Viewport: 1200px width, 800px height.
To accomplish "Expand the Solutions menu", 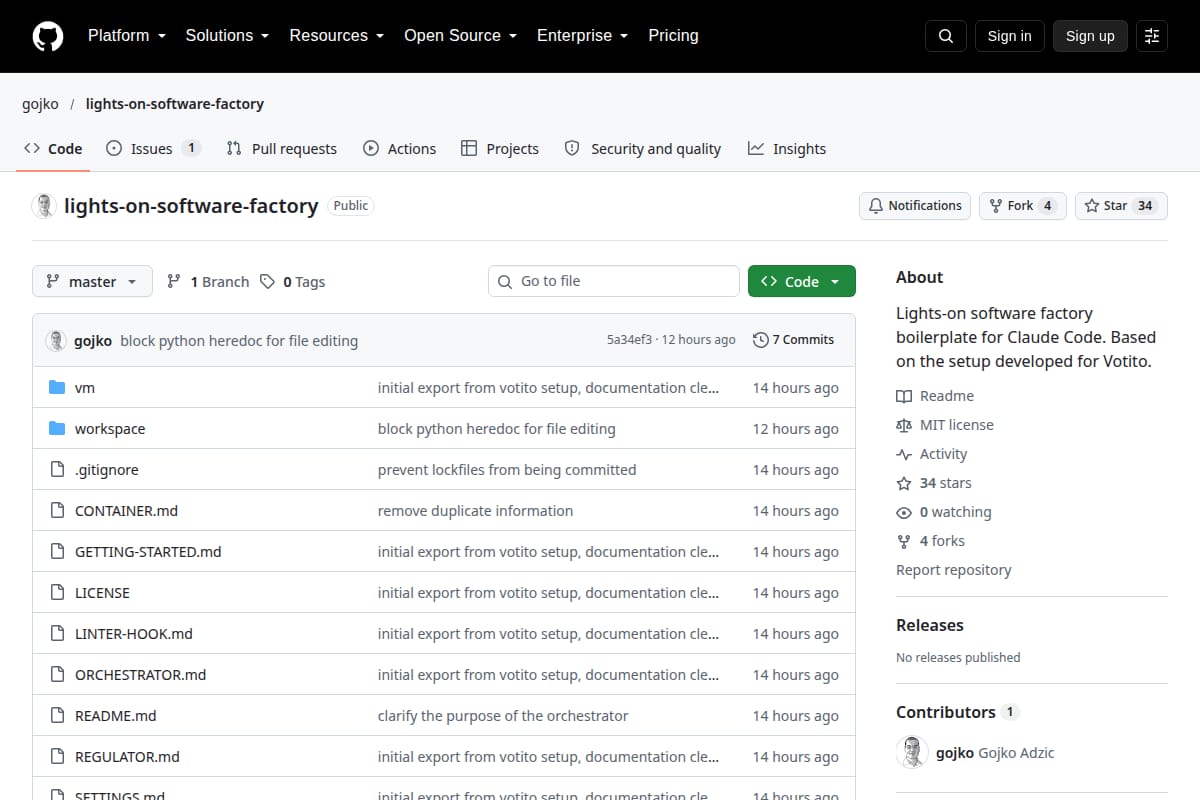I will point(227,36).
